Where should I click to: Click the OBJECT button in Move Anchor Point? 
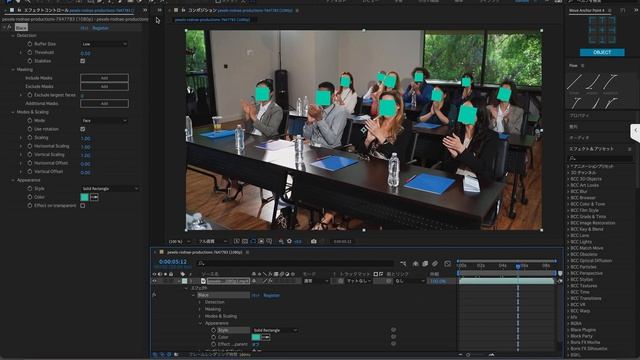click(602, 52)
